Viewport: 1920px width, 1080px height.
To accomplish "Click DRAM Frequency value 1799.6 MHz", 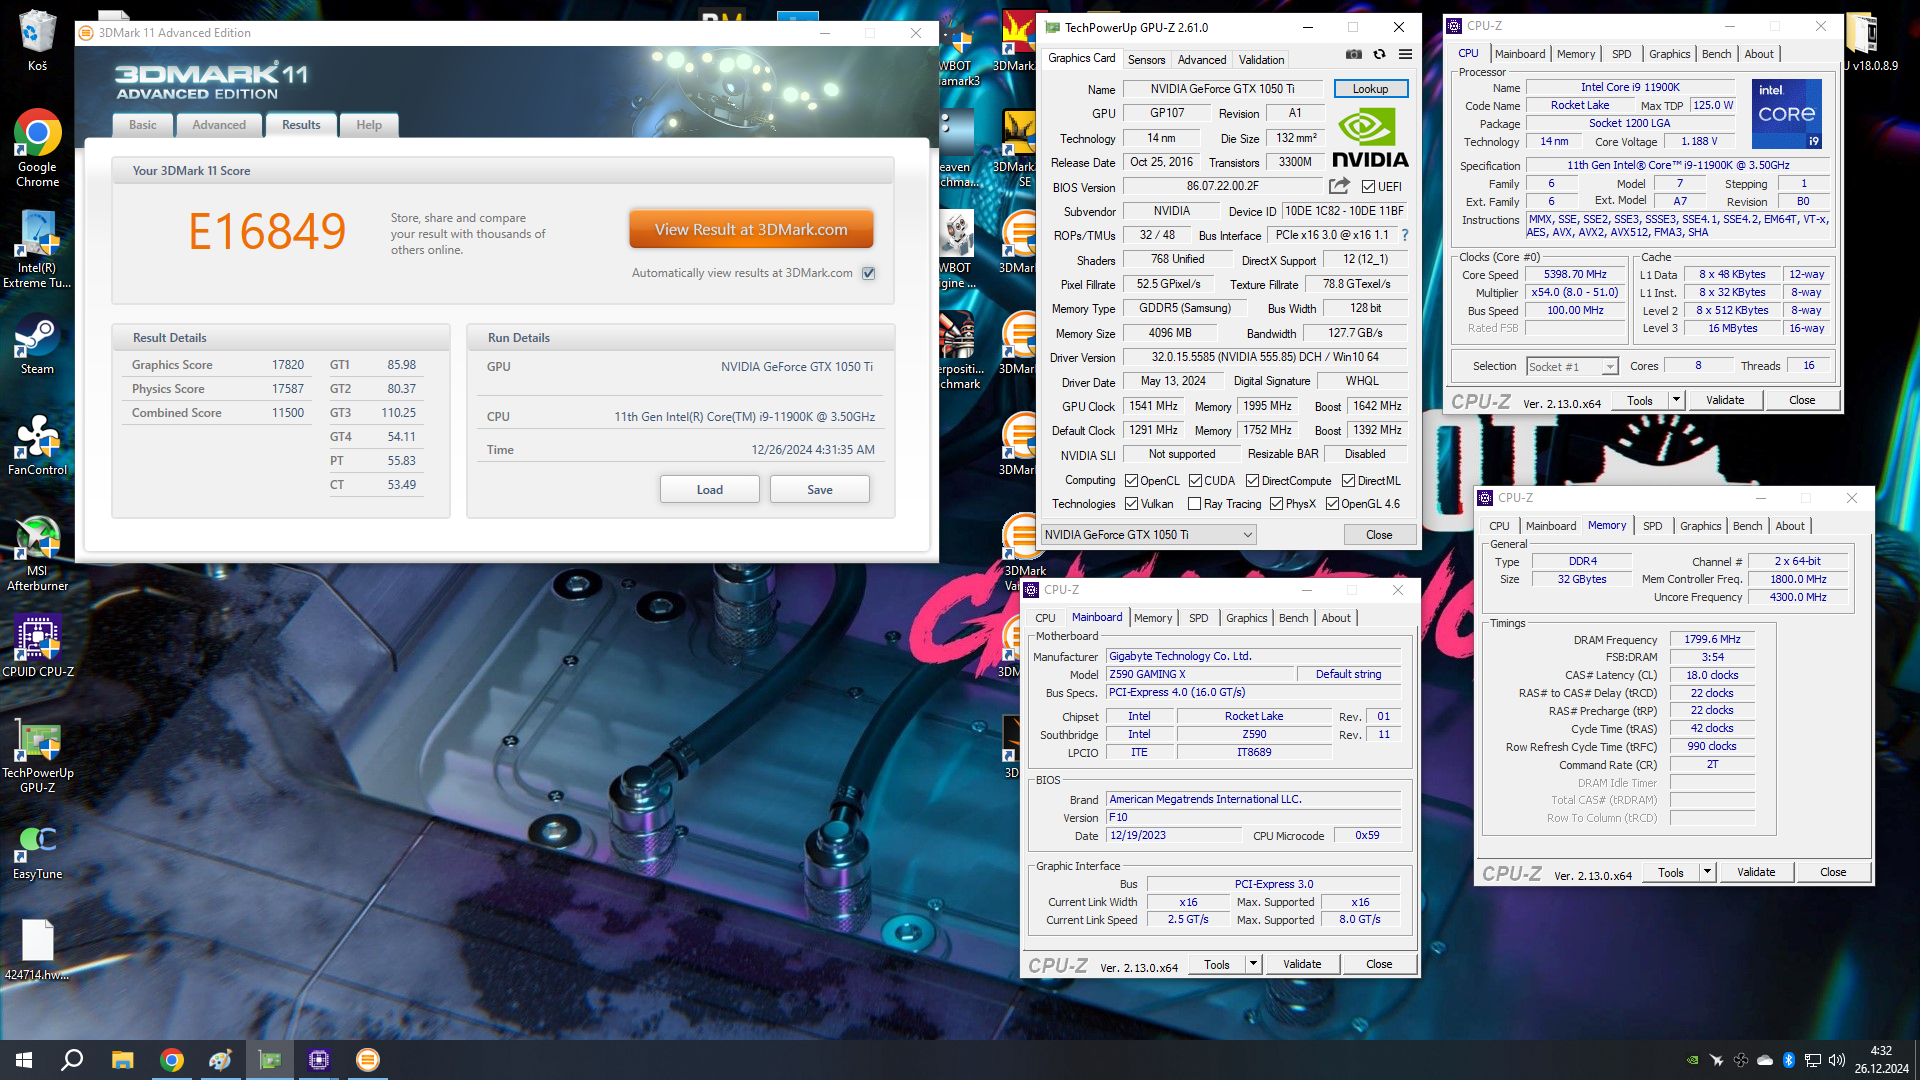I will (1712, 639).
